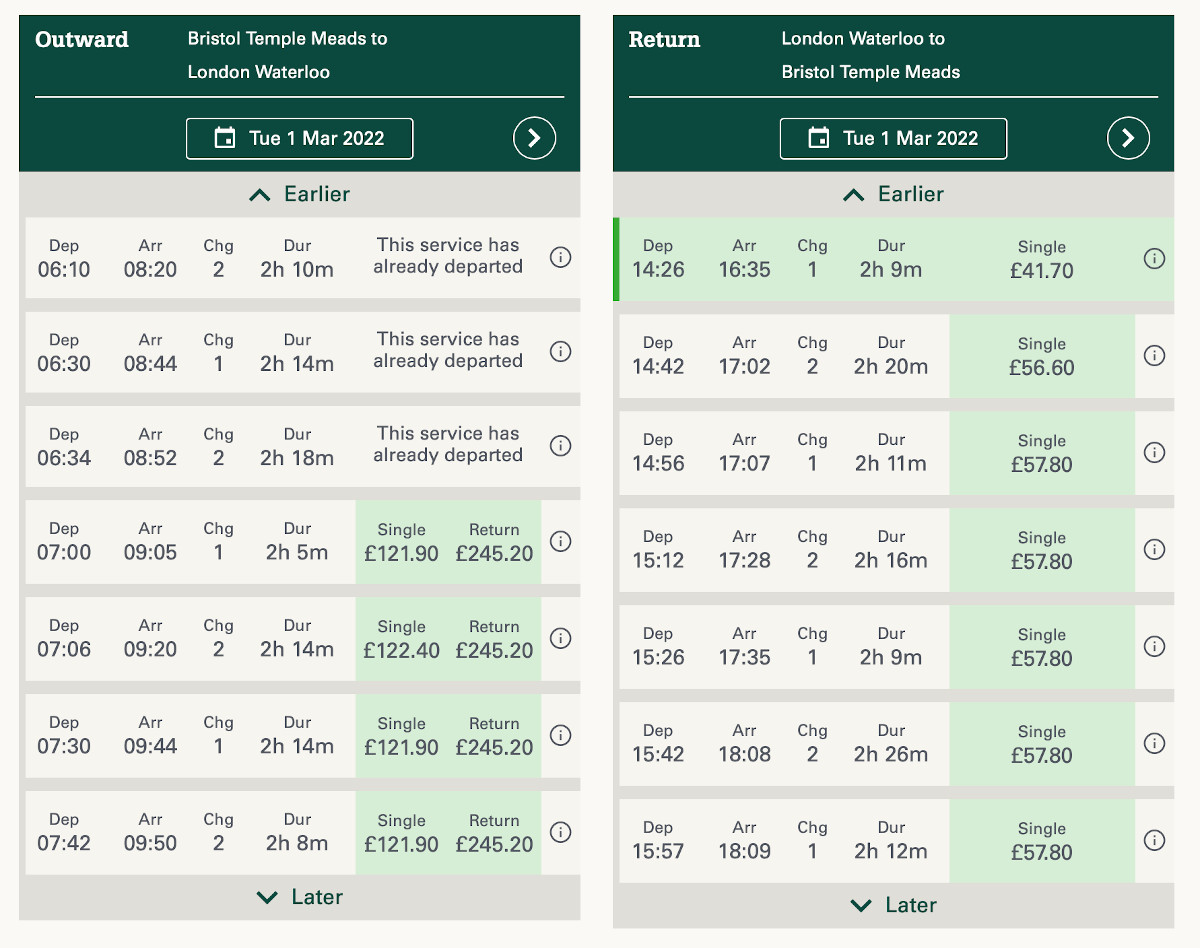The height and width of the screenshot is (948, 1200).
Task: Open info for the 06:10 outward service
Action: pos(561,257)
